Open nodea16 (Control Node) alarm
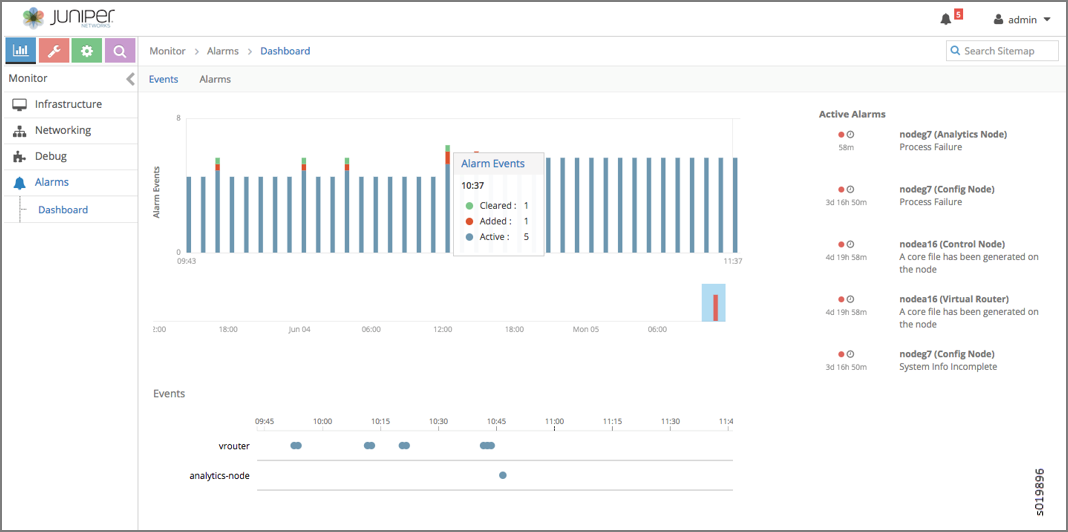Viewport: 1068px width, 532px height. (952, 244)
